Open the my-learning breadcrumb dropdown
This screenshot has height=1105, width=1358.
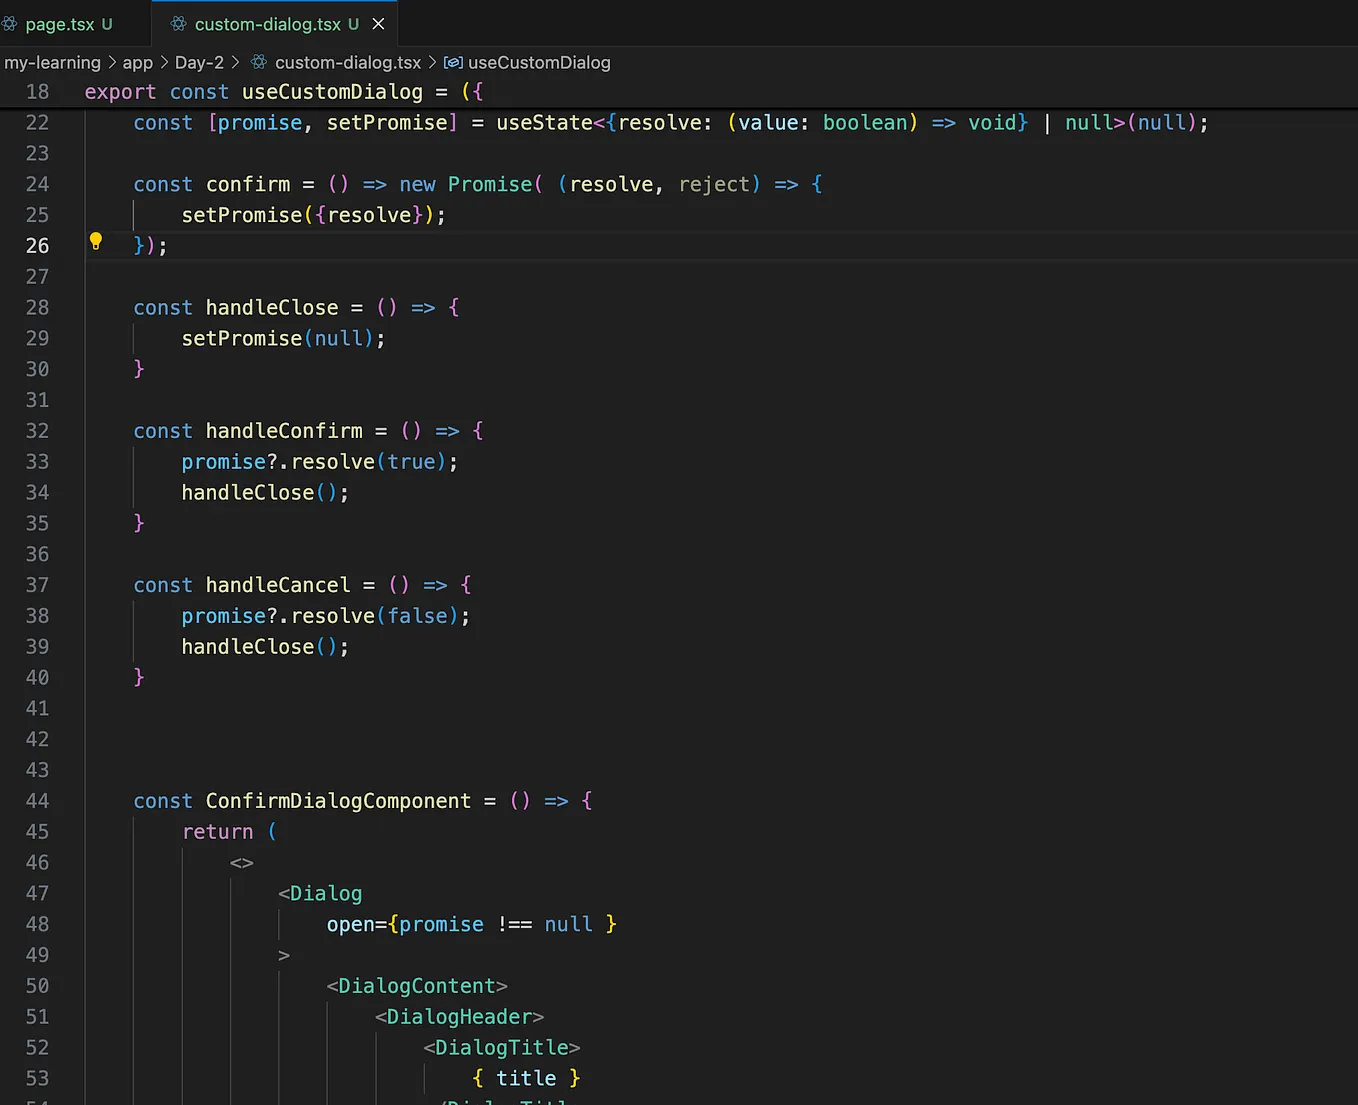[x=52, y=62]
